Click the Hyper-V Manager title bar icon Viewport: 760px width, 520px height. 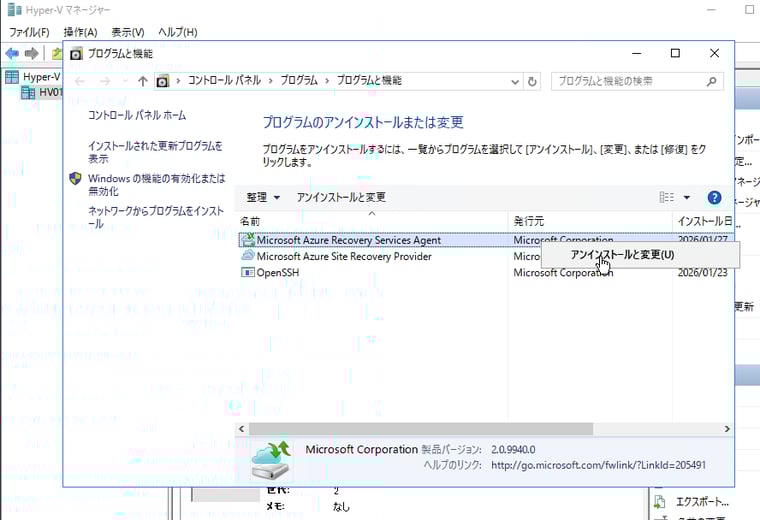pyautogui.click(x=15, y=10)
